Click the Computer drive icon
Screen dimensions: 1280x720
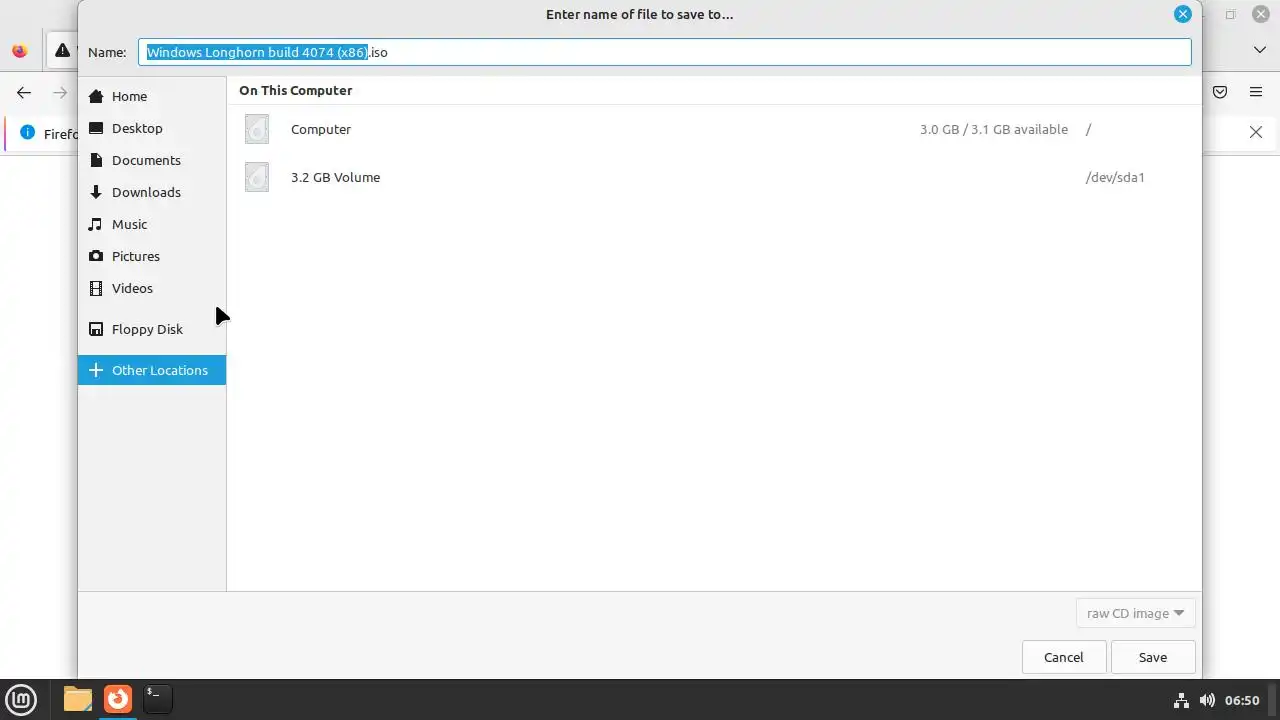257,129
